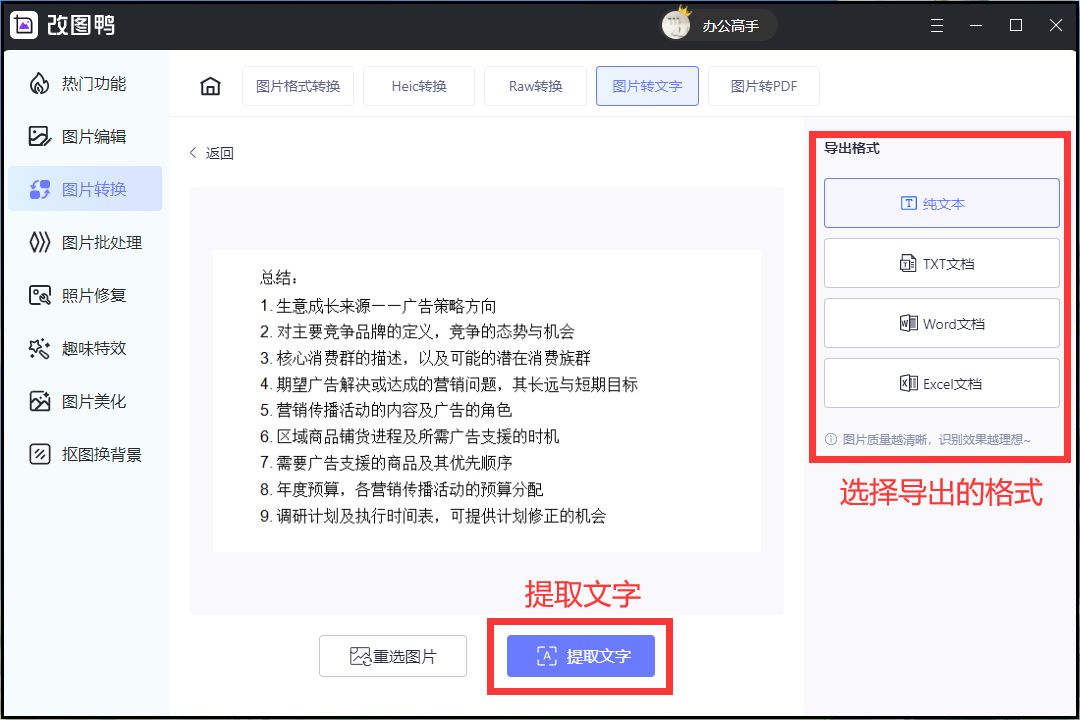
Task: Click 重选图片 to choose another image
Action: click(392, 656)
